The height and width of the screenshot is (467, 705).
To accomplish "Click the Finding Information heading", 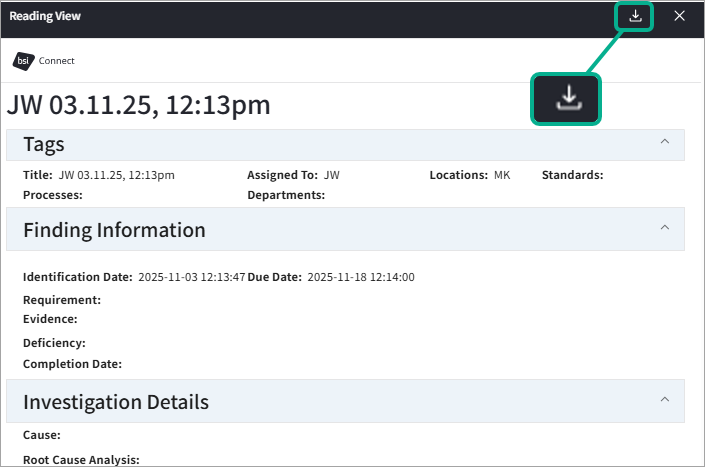I will (114, 230).
